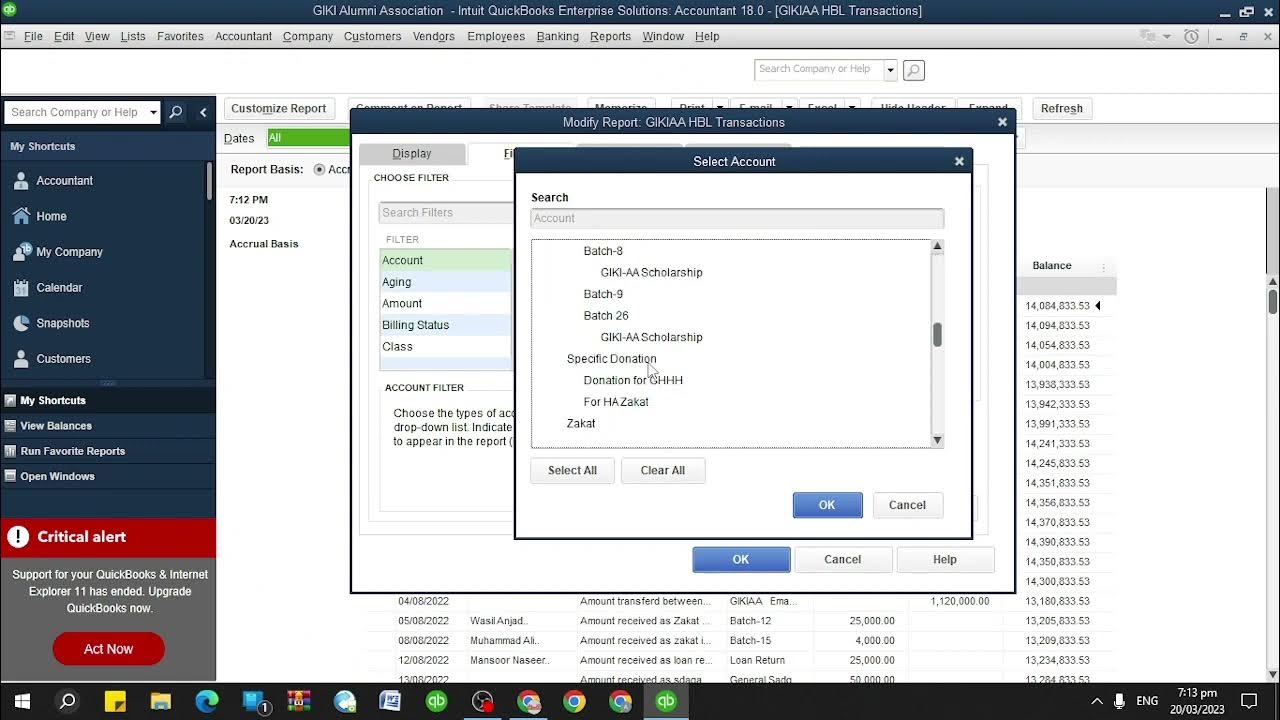
Task: Open the Banking menu
Action: click(557, 36)
